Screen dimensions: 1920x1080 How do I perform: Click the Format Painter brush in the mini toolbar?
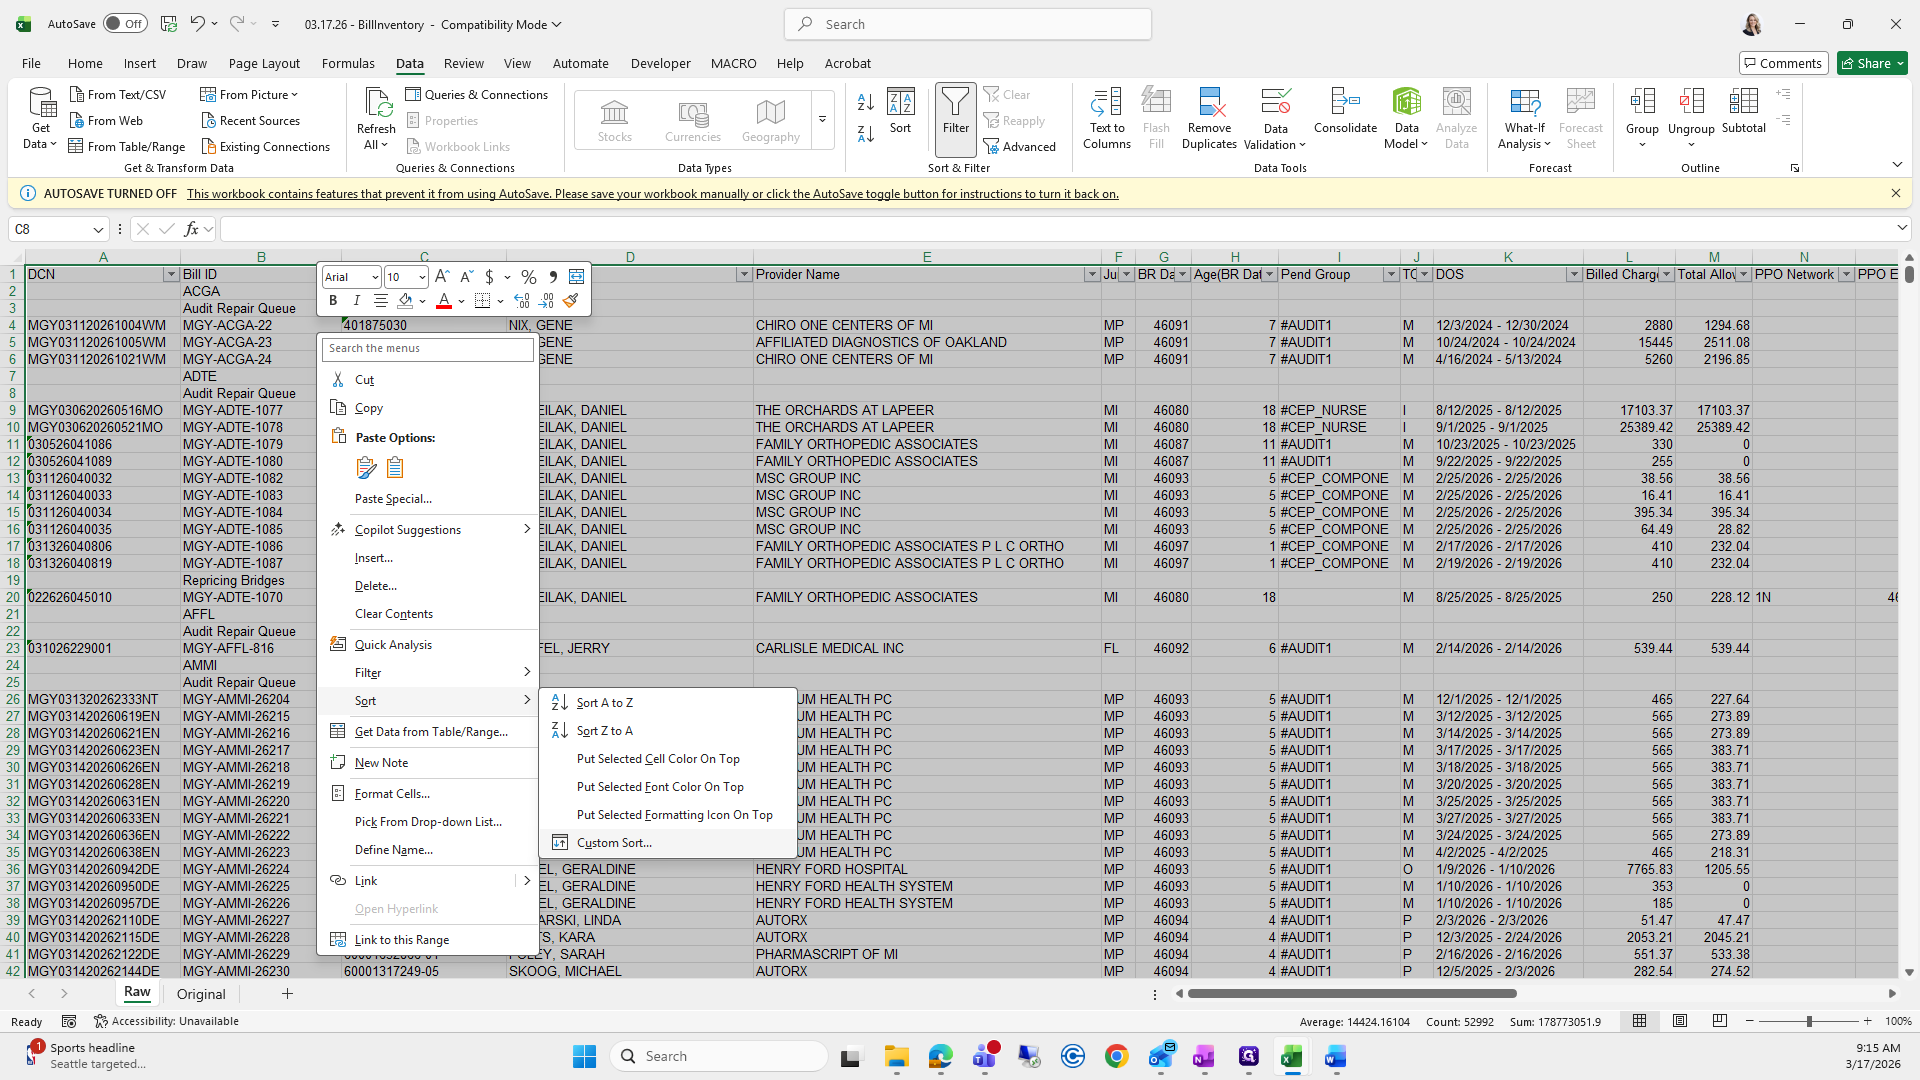click(x=570, y=300)
